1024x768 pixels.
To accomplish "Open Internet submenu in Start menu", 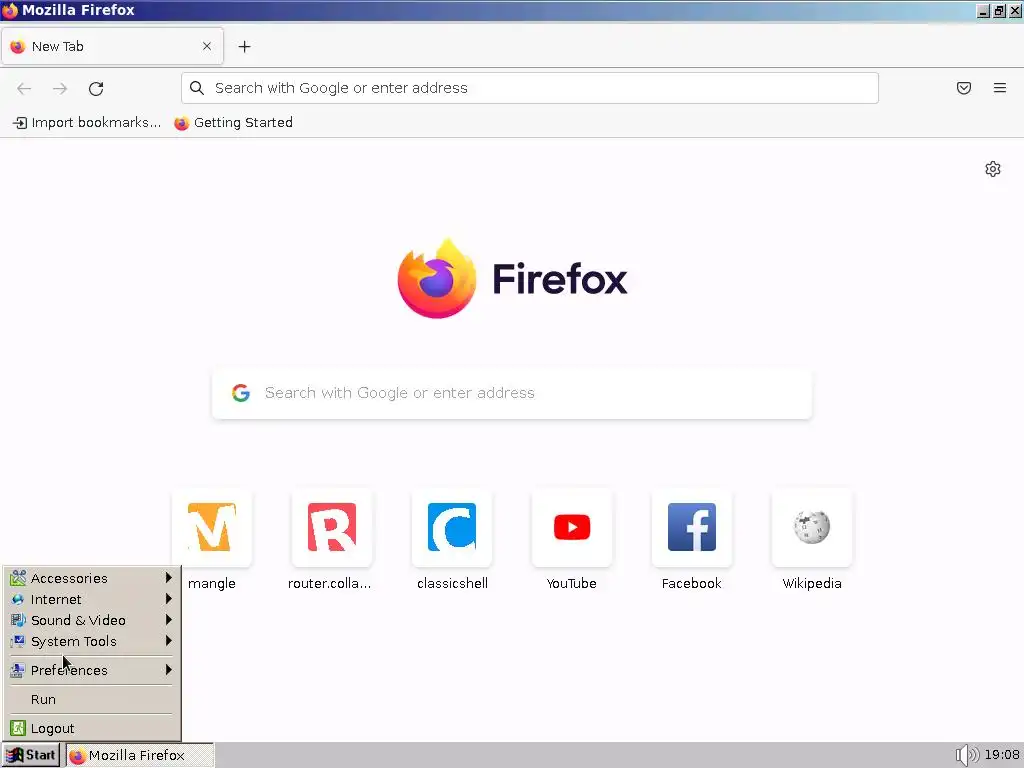I will tap(91, 599).
